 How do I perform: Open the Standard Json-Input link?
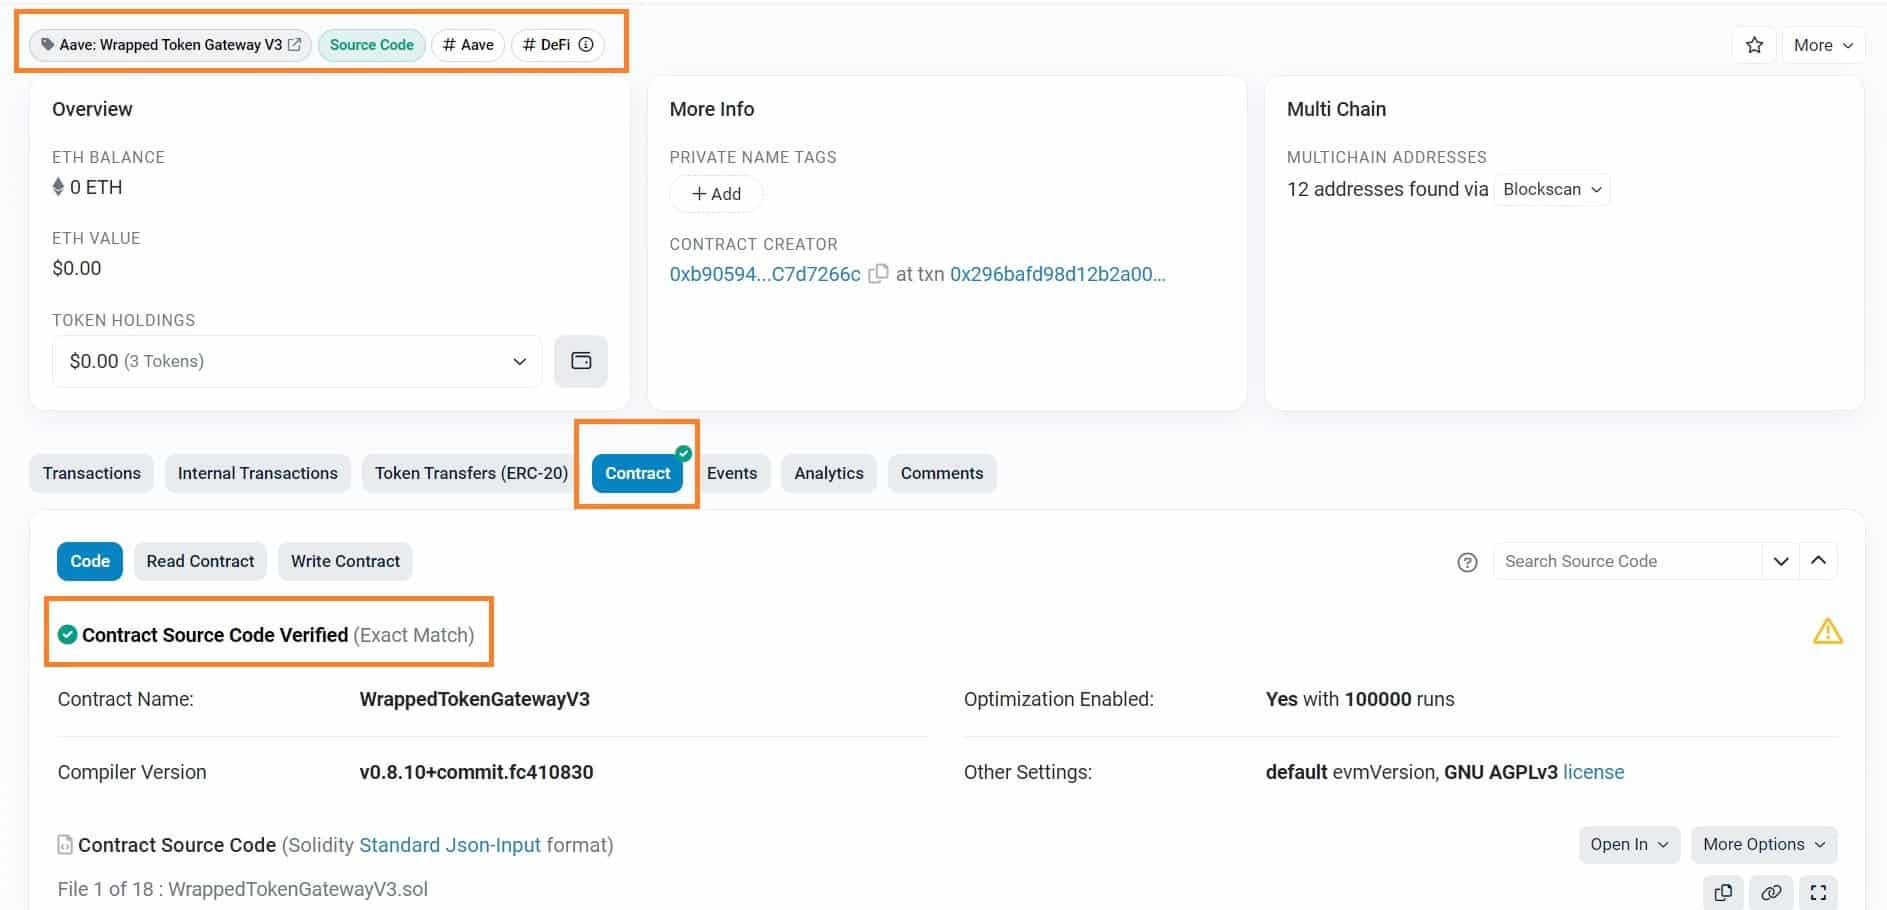tap(450, 845)
